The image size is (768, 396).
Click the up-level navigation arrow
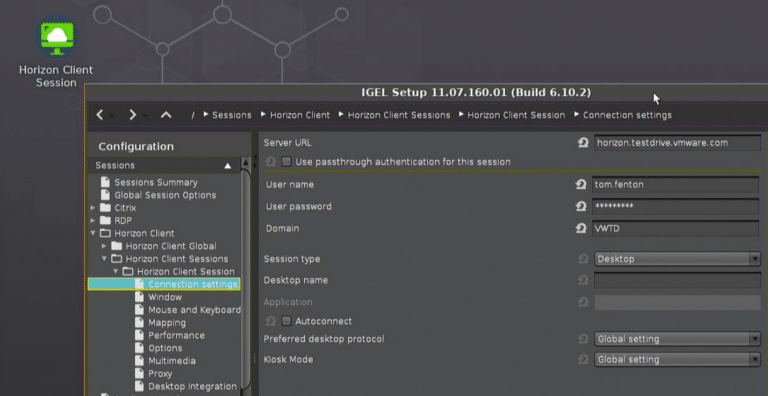click(166, 115)
